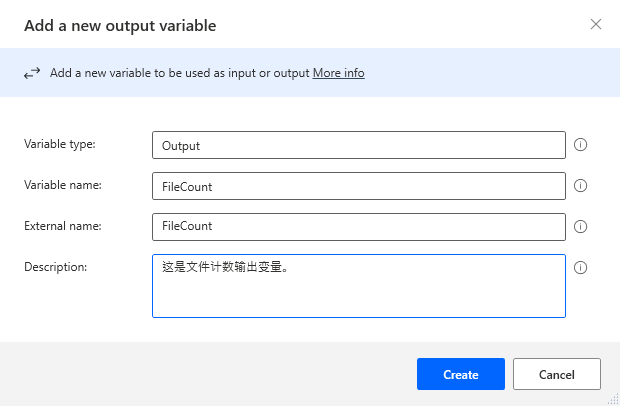Click the 'Variable name:' label
This screenshot has width=620, height=406.
pyautogui.click(x=63, y=185)
